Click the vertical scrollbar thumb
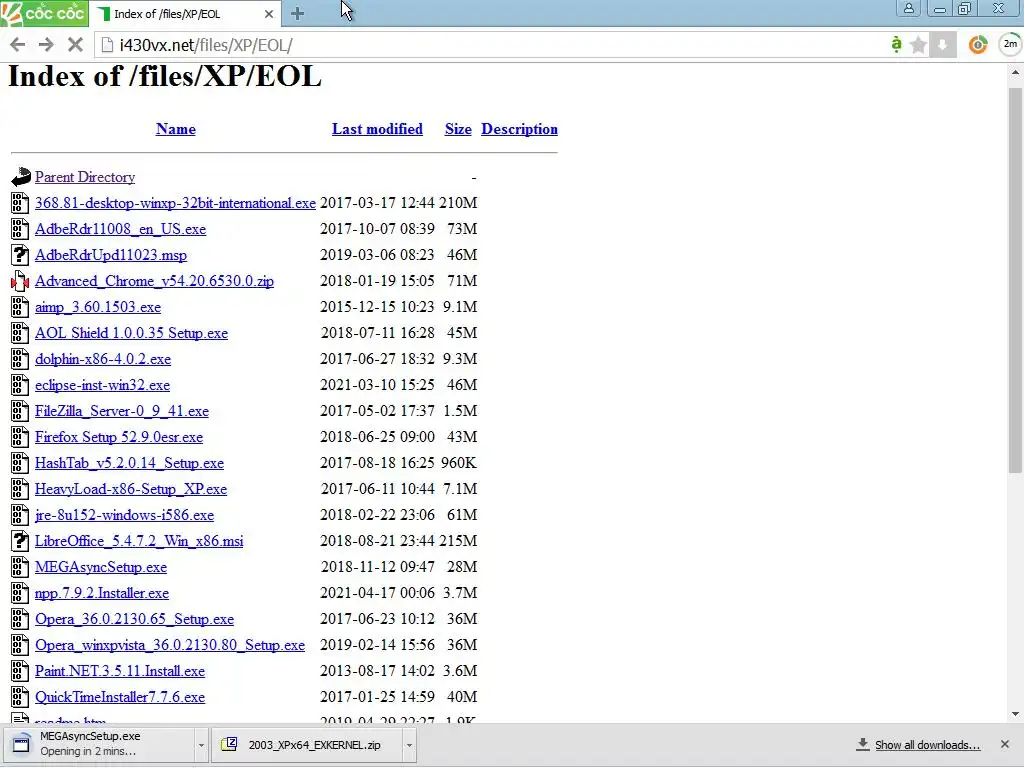 tap(1015, 280)
